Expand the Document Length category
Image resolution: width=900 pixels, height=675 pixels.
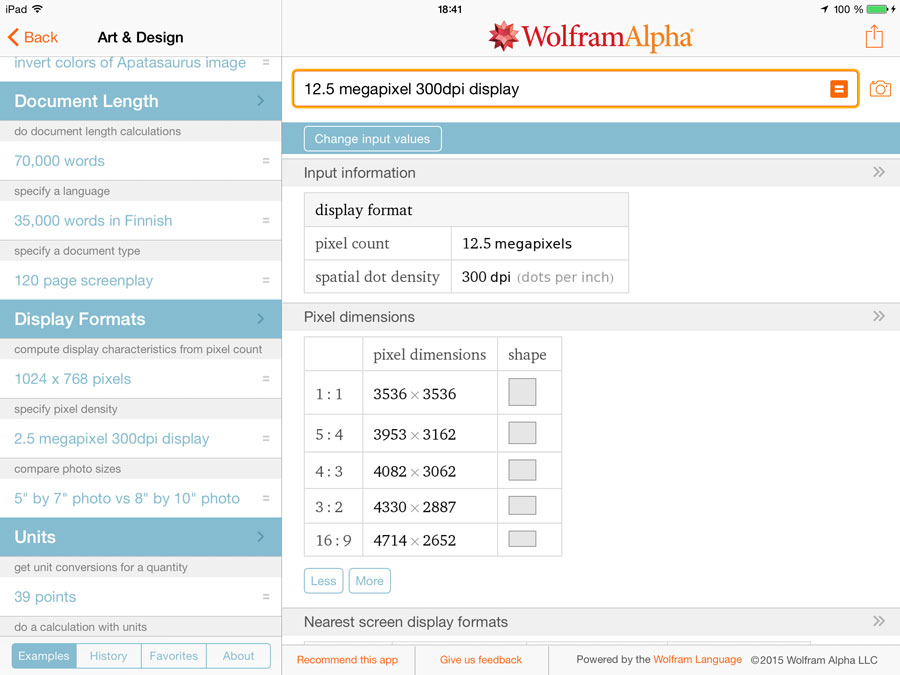coord(141,101)
